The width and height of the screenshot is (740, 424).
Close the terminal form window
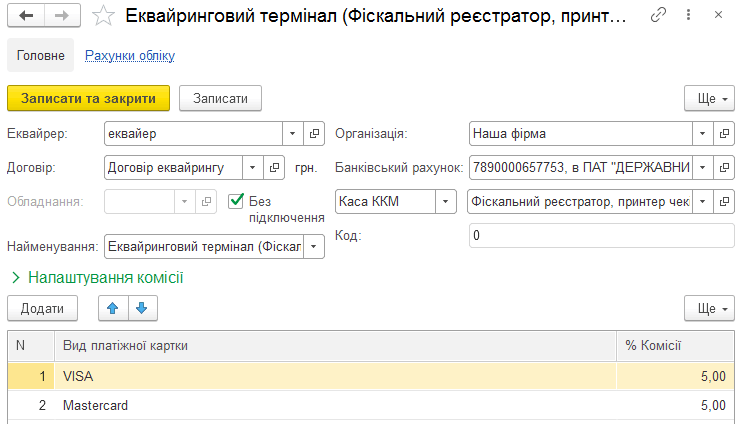pyautogui.click(x=718, y=15)
